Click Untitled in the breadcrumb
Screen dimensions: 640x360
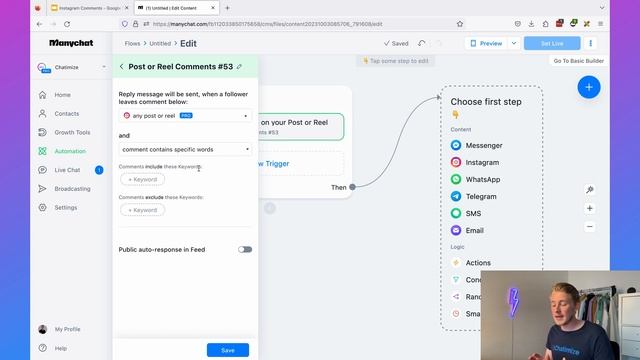[x=160, y=43]
